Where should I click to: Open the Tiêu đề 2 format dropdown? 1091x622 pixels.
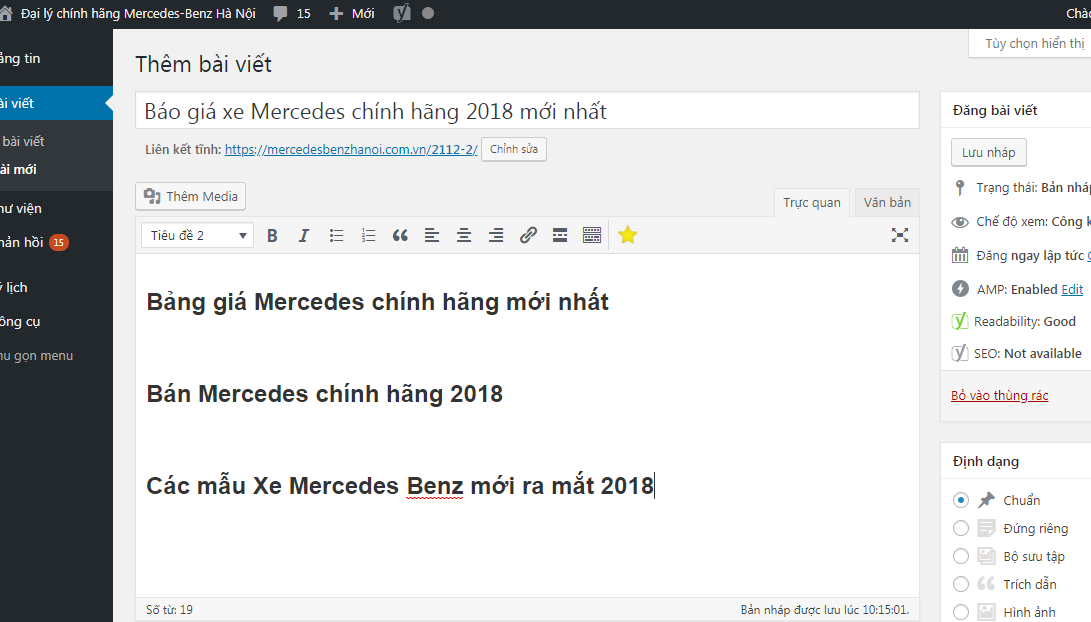tap(198, 236)
